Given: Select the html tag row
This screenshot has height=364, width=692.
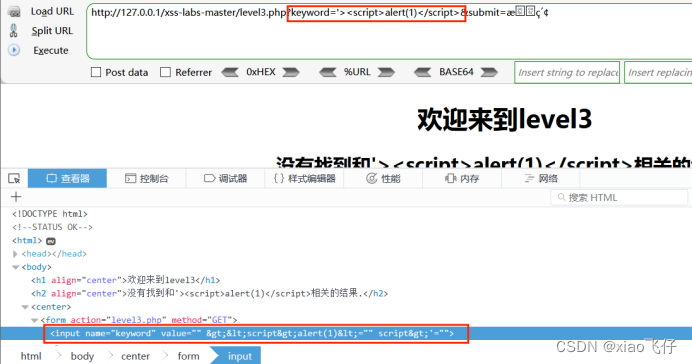Looking at the screenshot, I should pos(27,240).
